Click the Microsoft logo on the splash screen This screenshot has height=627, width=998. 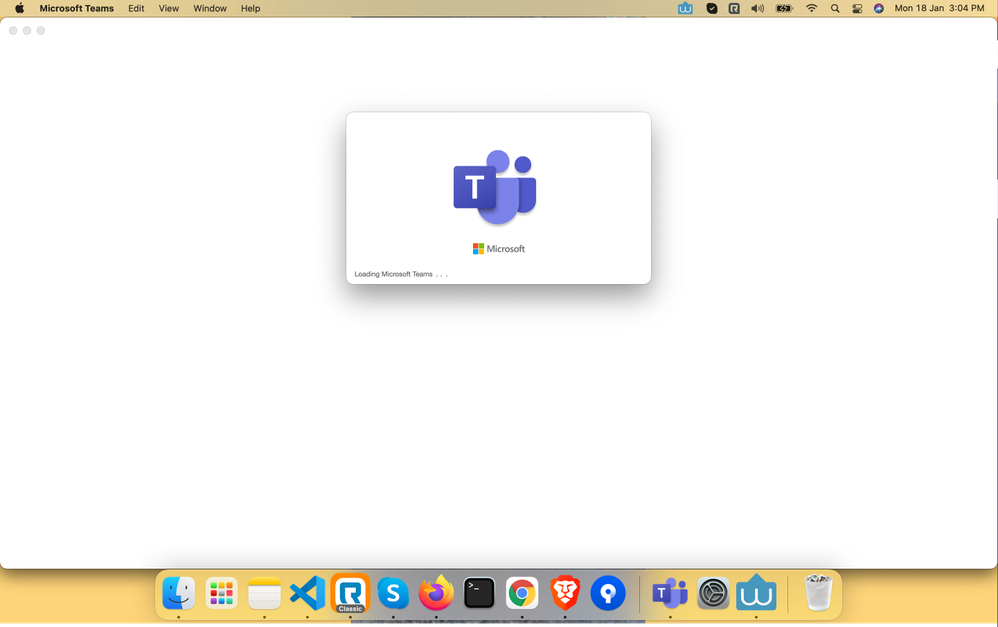pos(498,248)
